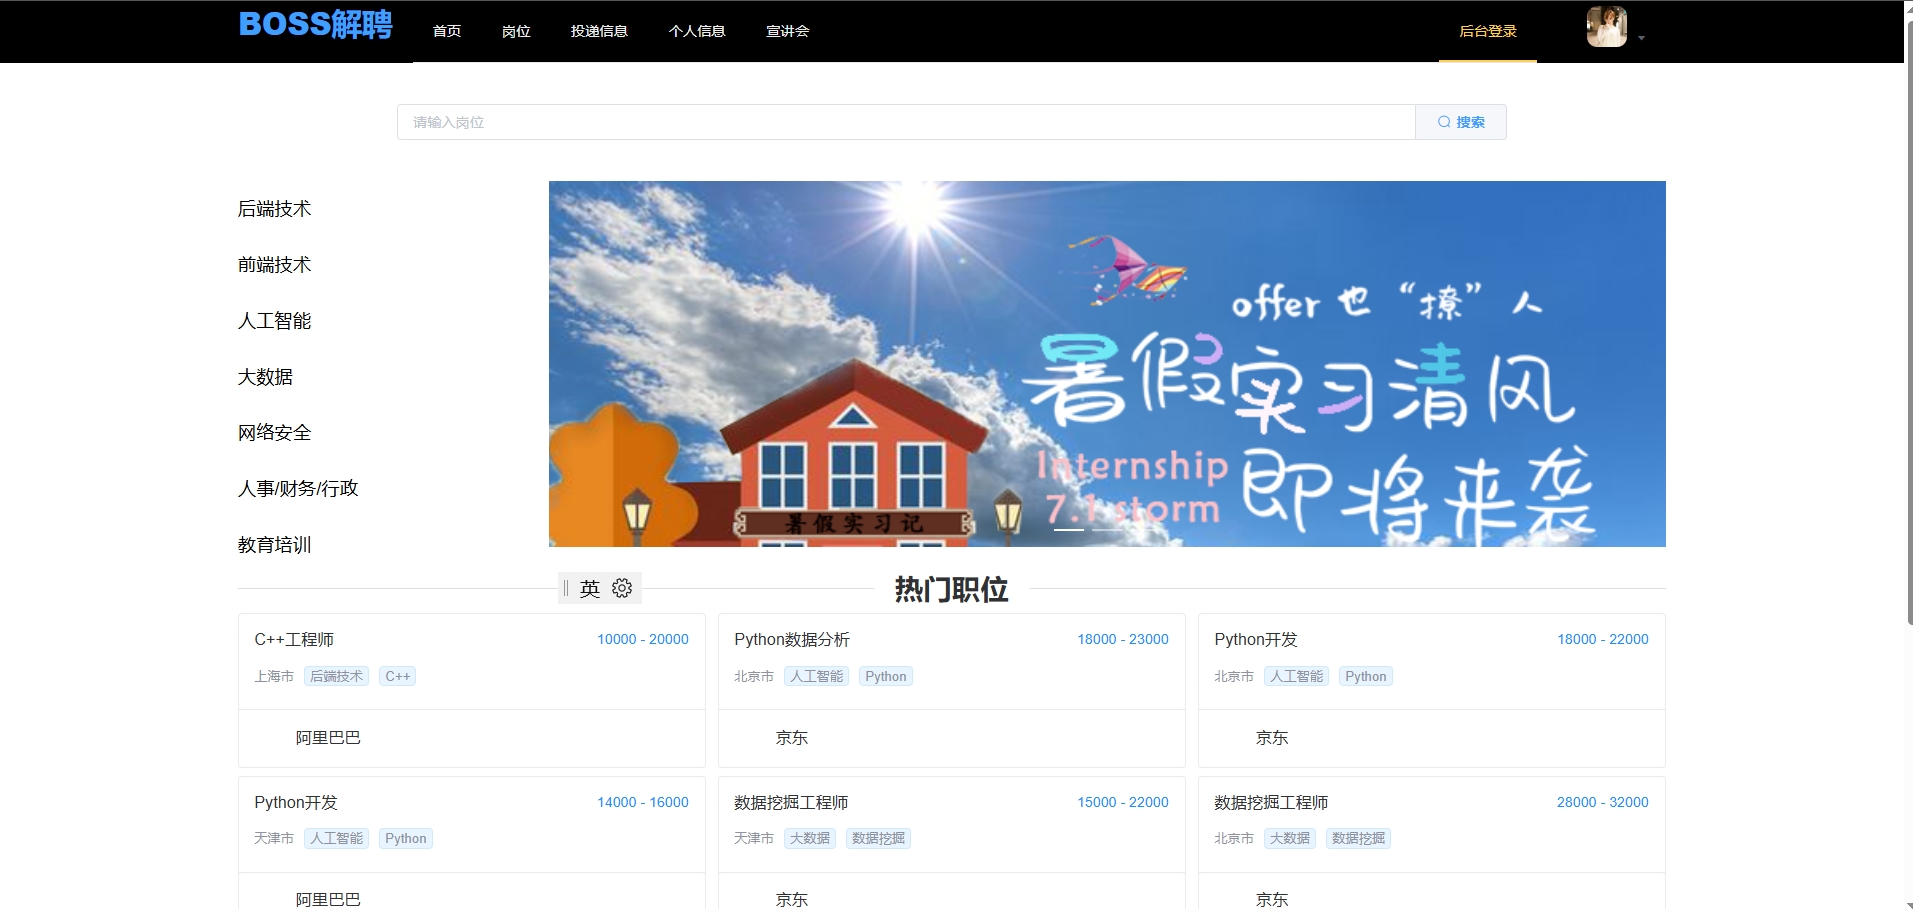Open the C++工程师 job title
The image size is (1913, 909).
coord(294,640)
